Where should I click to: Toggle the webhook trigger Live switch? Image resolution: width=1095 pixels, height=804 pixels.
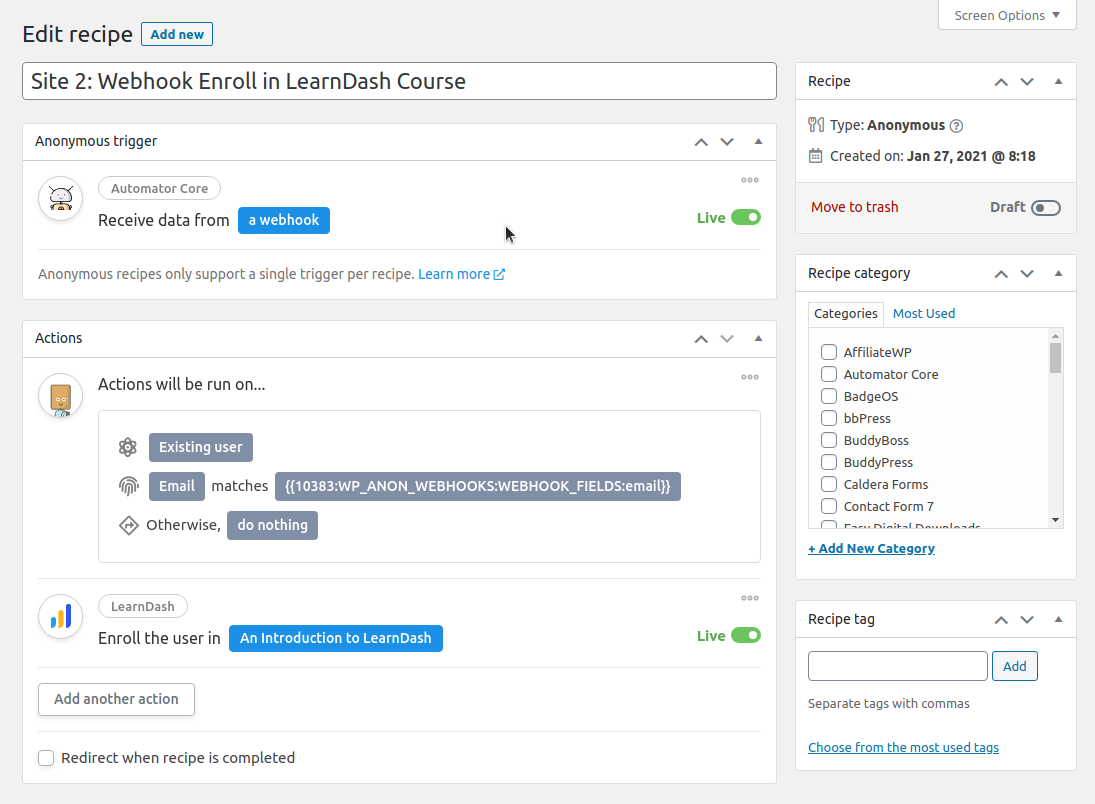coord(746,217)
